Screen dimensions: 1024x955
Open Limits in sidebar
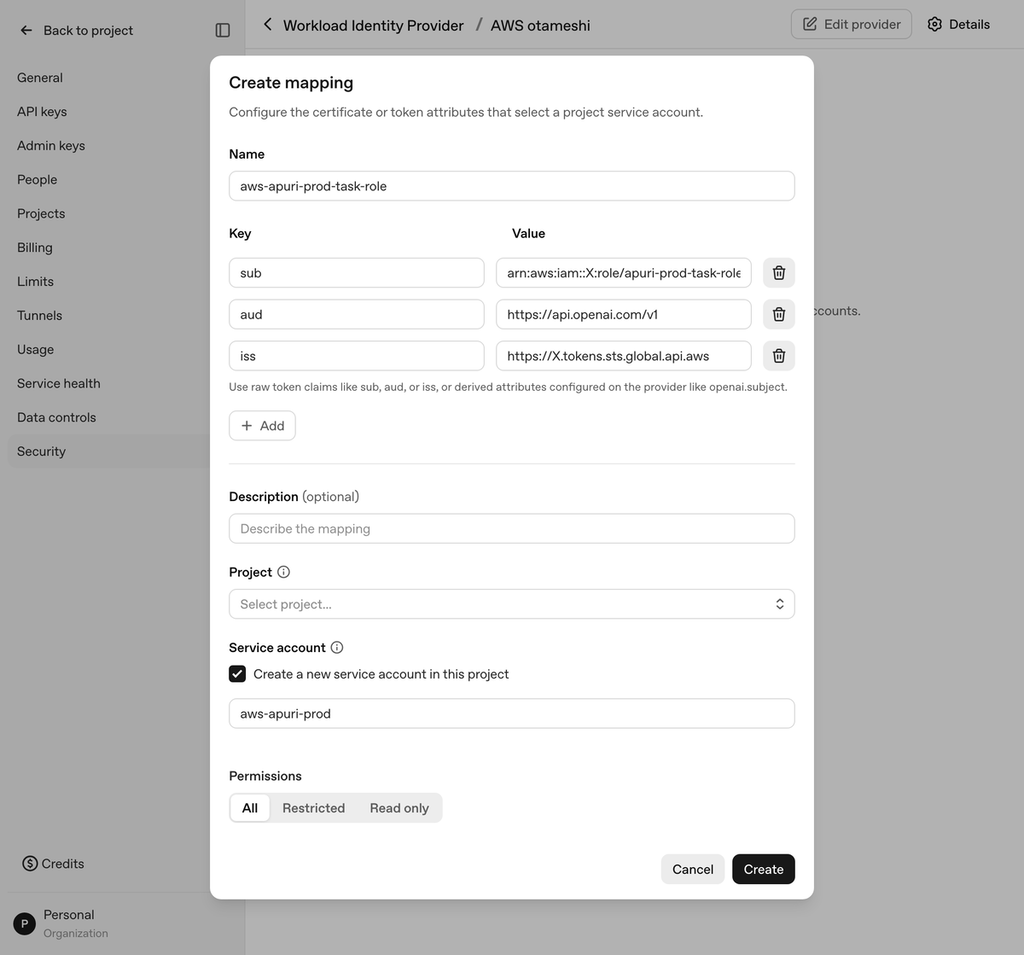pyautogui.click(x=35, y=282)
